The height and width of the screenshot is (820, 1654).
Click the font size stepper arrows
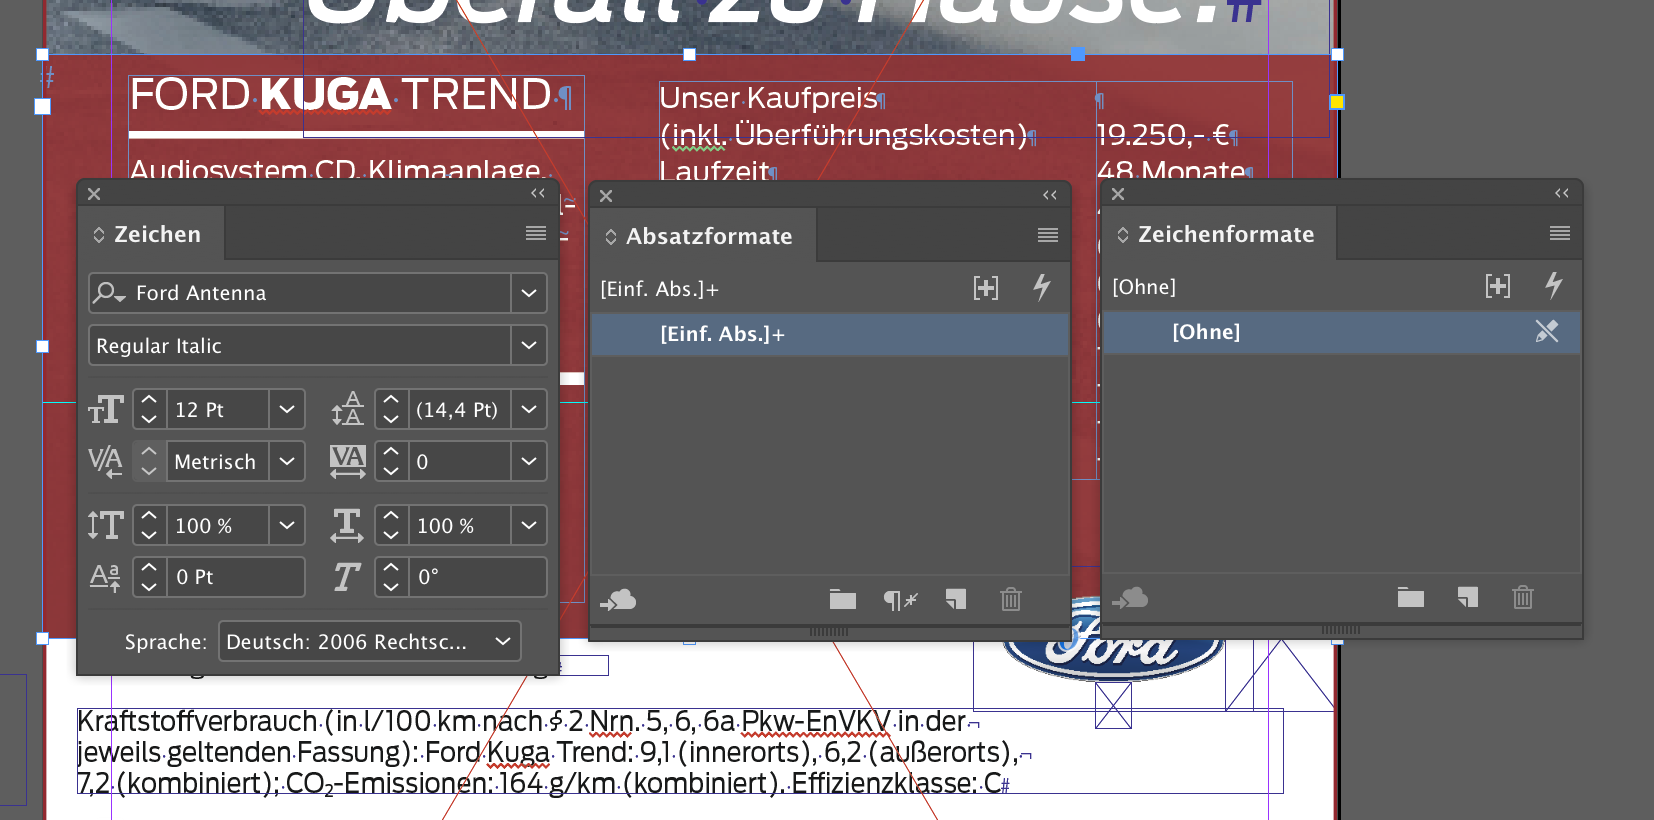click(x=149, y=409)
